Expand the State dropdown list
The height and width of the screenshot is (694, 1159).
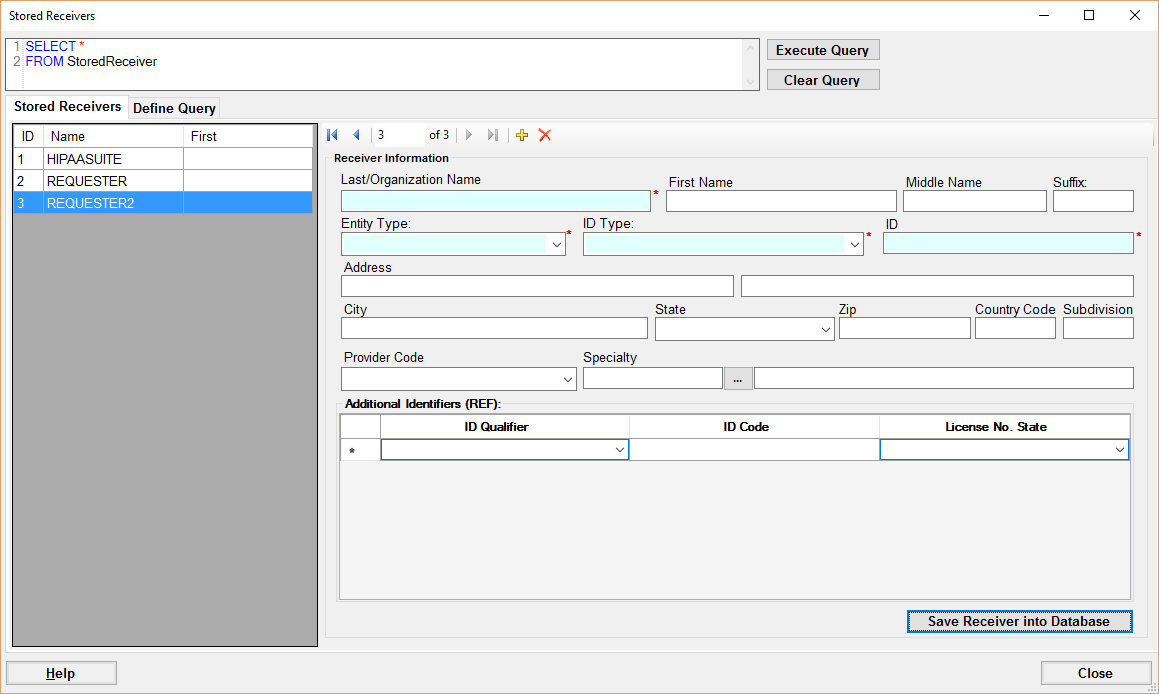click(x=825, y=329)
